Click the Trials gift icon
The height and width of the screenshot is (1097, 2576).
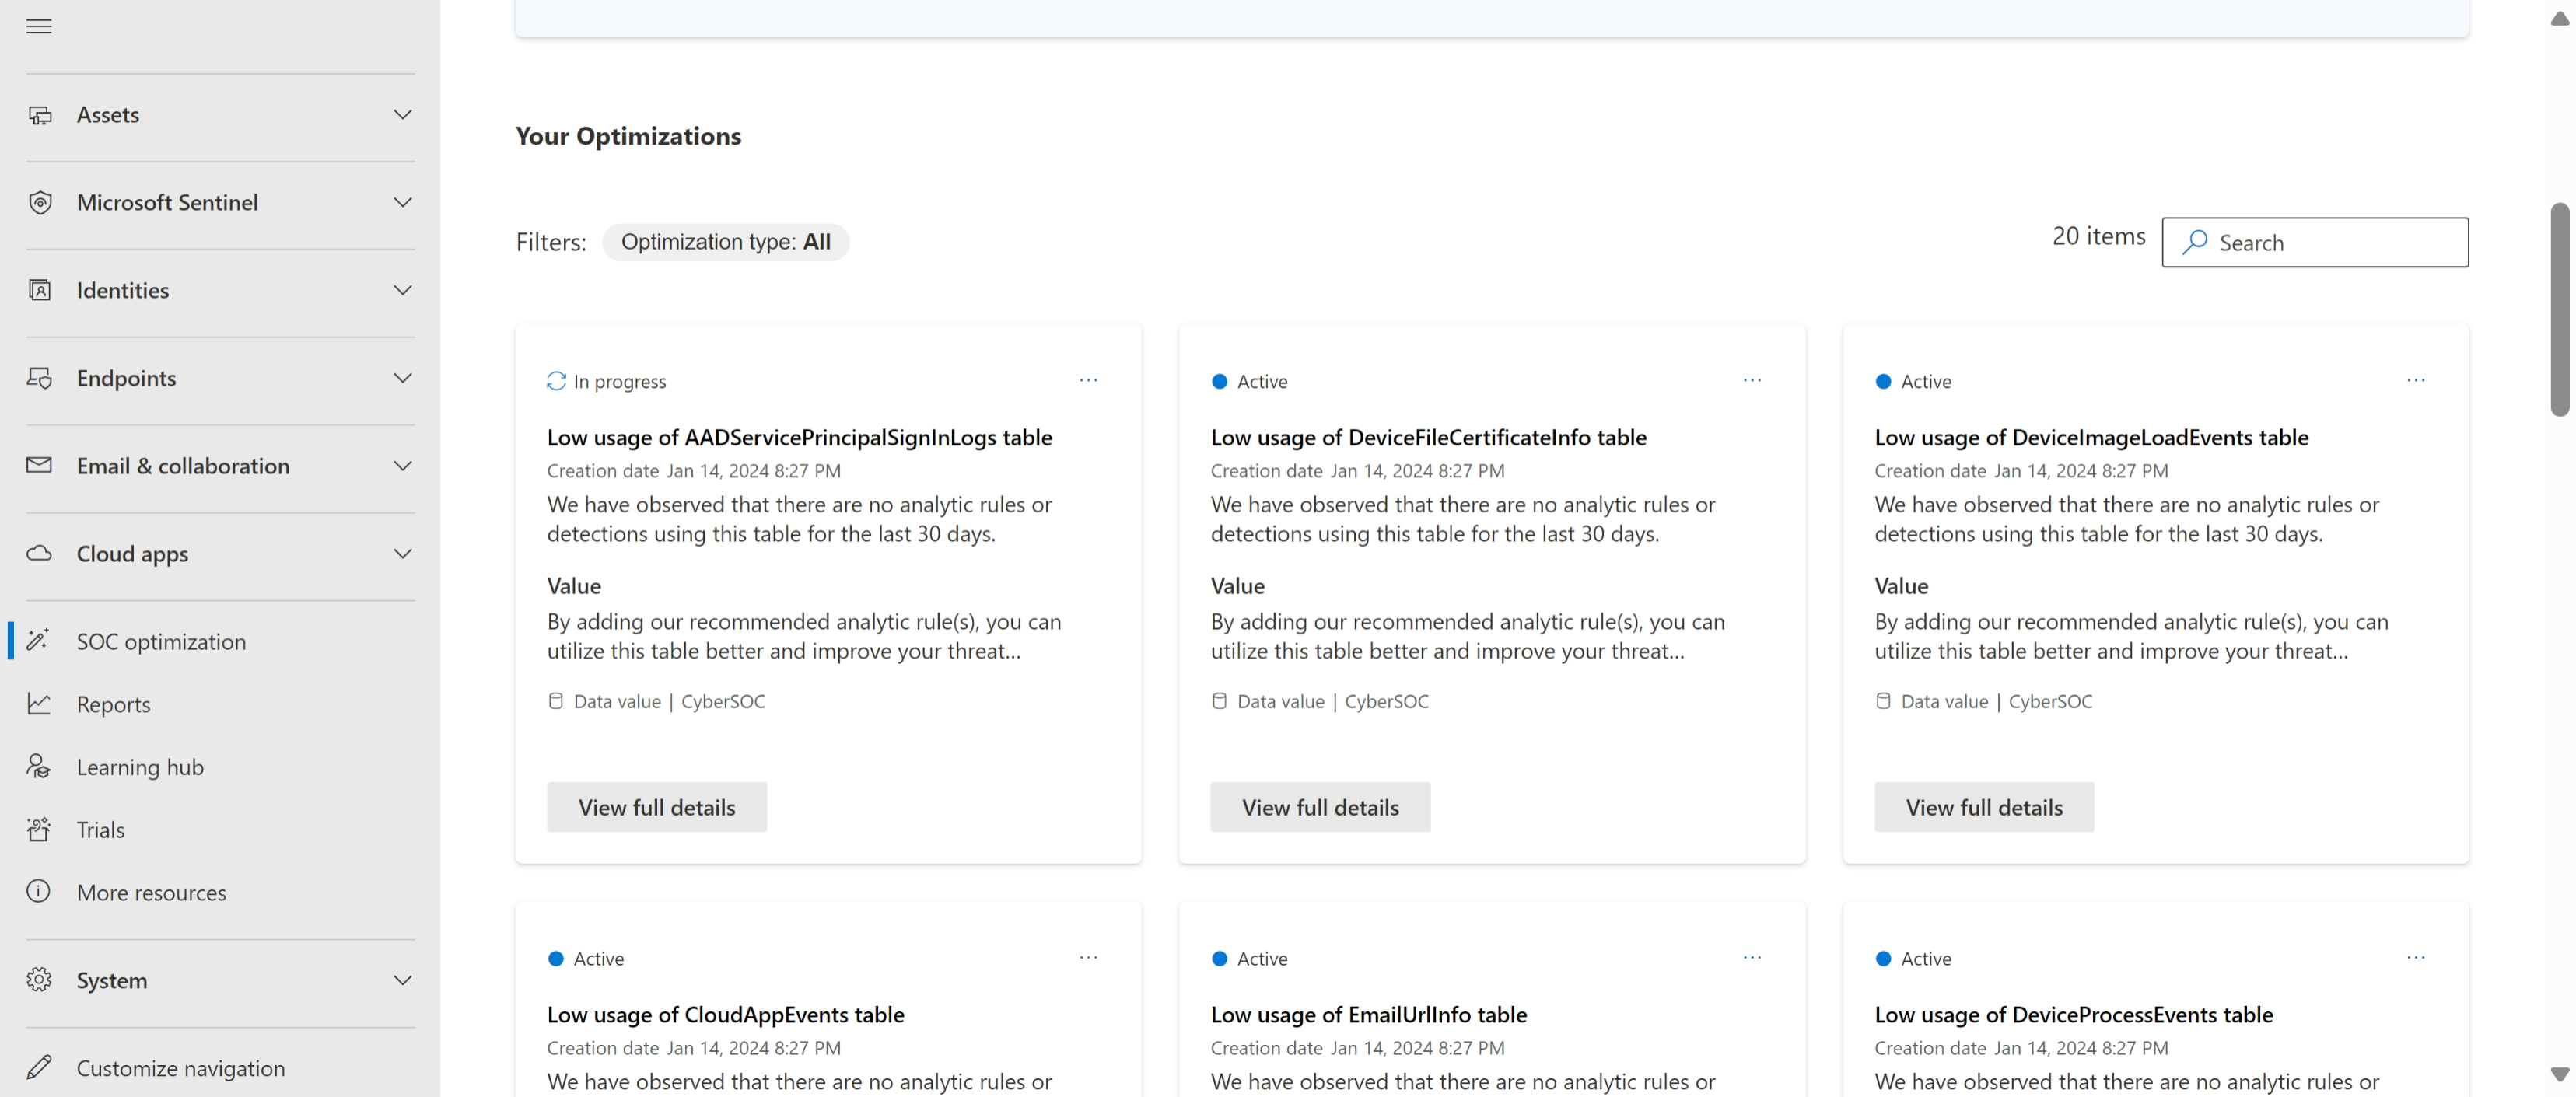coord(39,829)
